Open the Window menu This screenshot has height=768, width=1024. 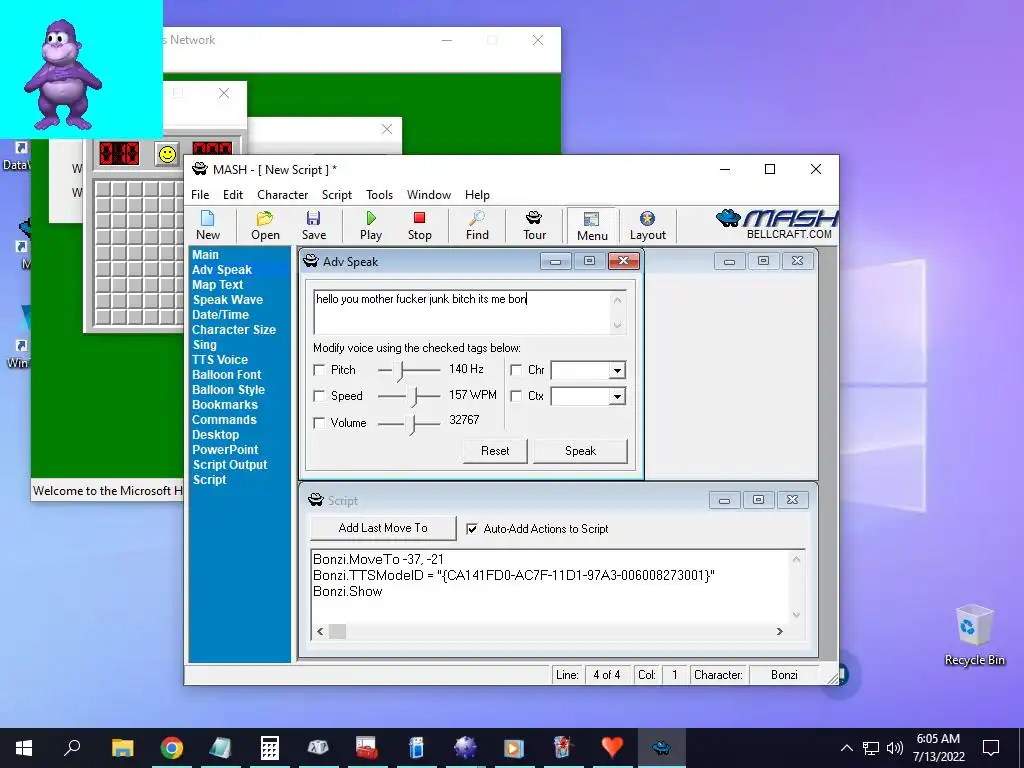click(428, 195)
